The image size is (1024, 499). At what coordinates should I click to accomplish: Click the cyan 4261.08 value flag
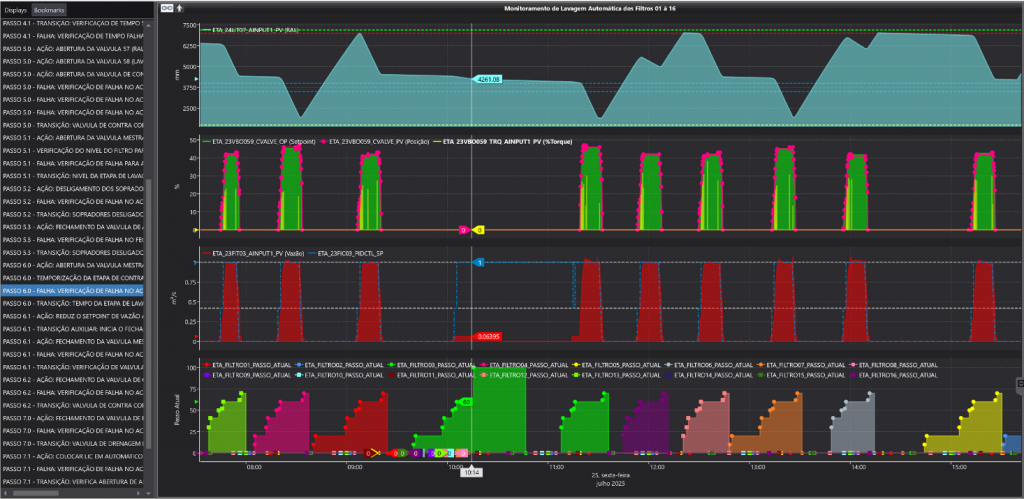pyautogui.click(x=488, y=79)
